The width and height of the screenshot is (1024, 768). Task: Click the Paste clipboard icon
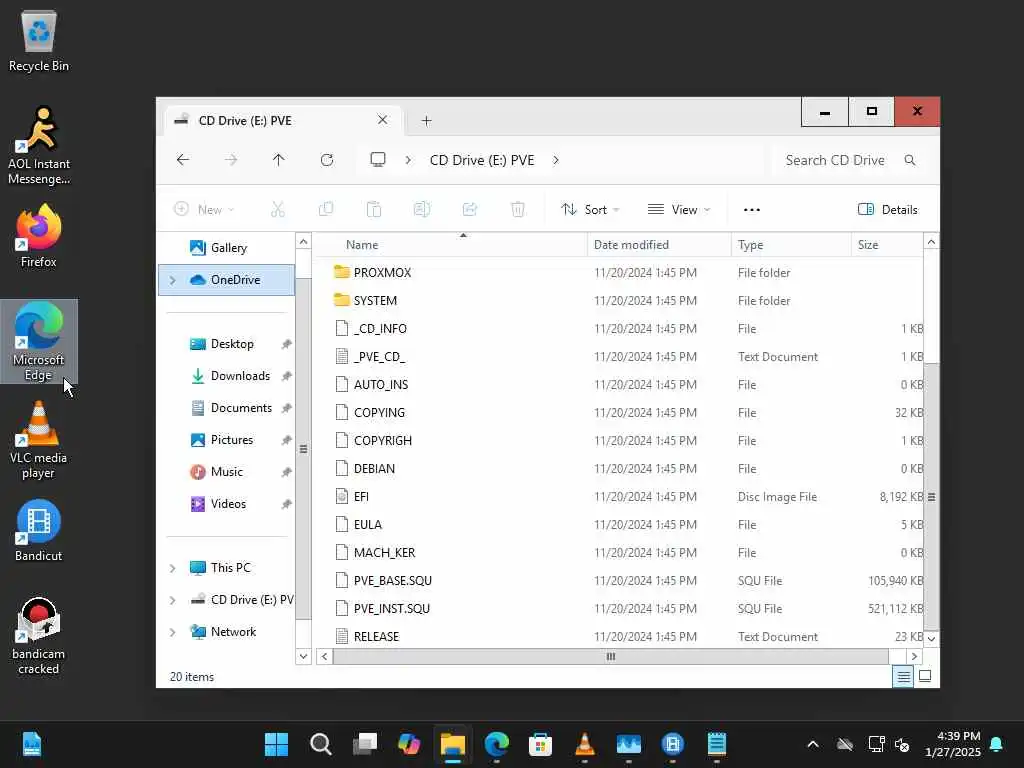point(374,209)
